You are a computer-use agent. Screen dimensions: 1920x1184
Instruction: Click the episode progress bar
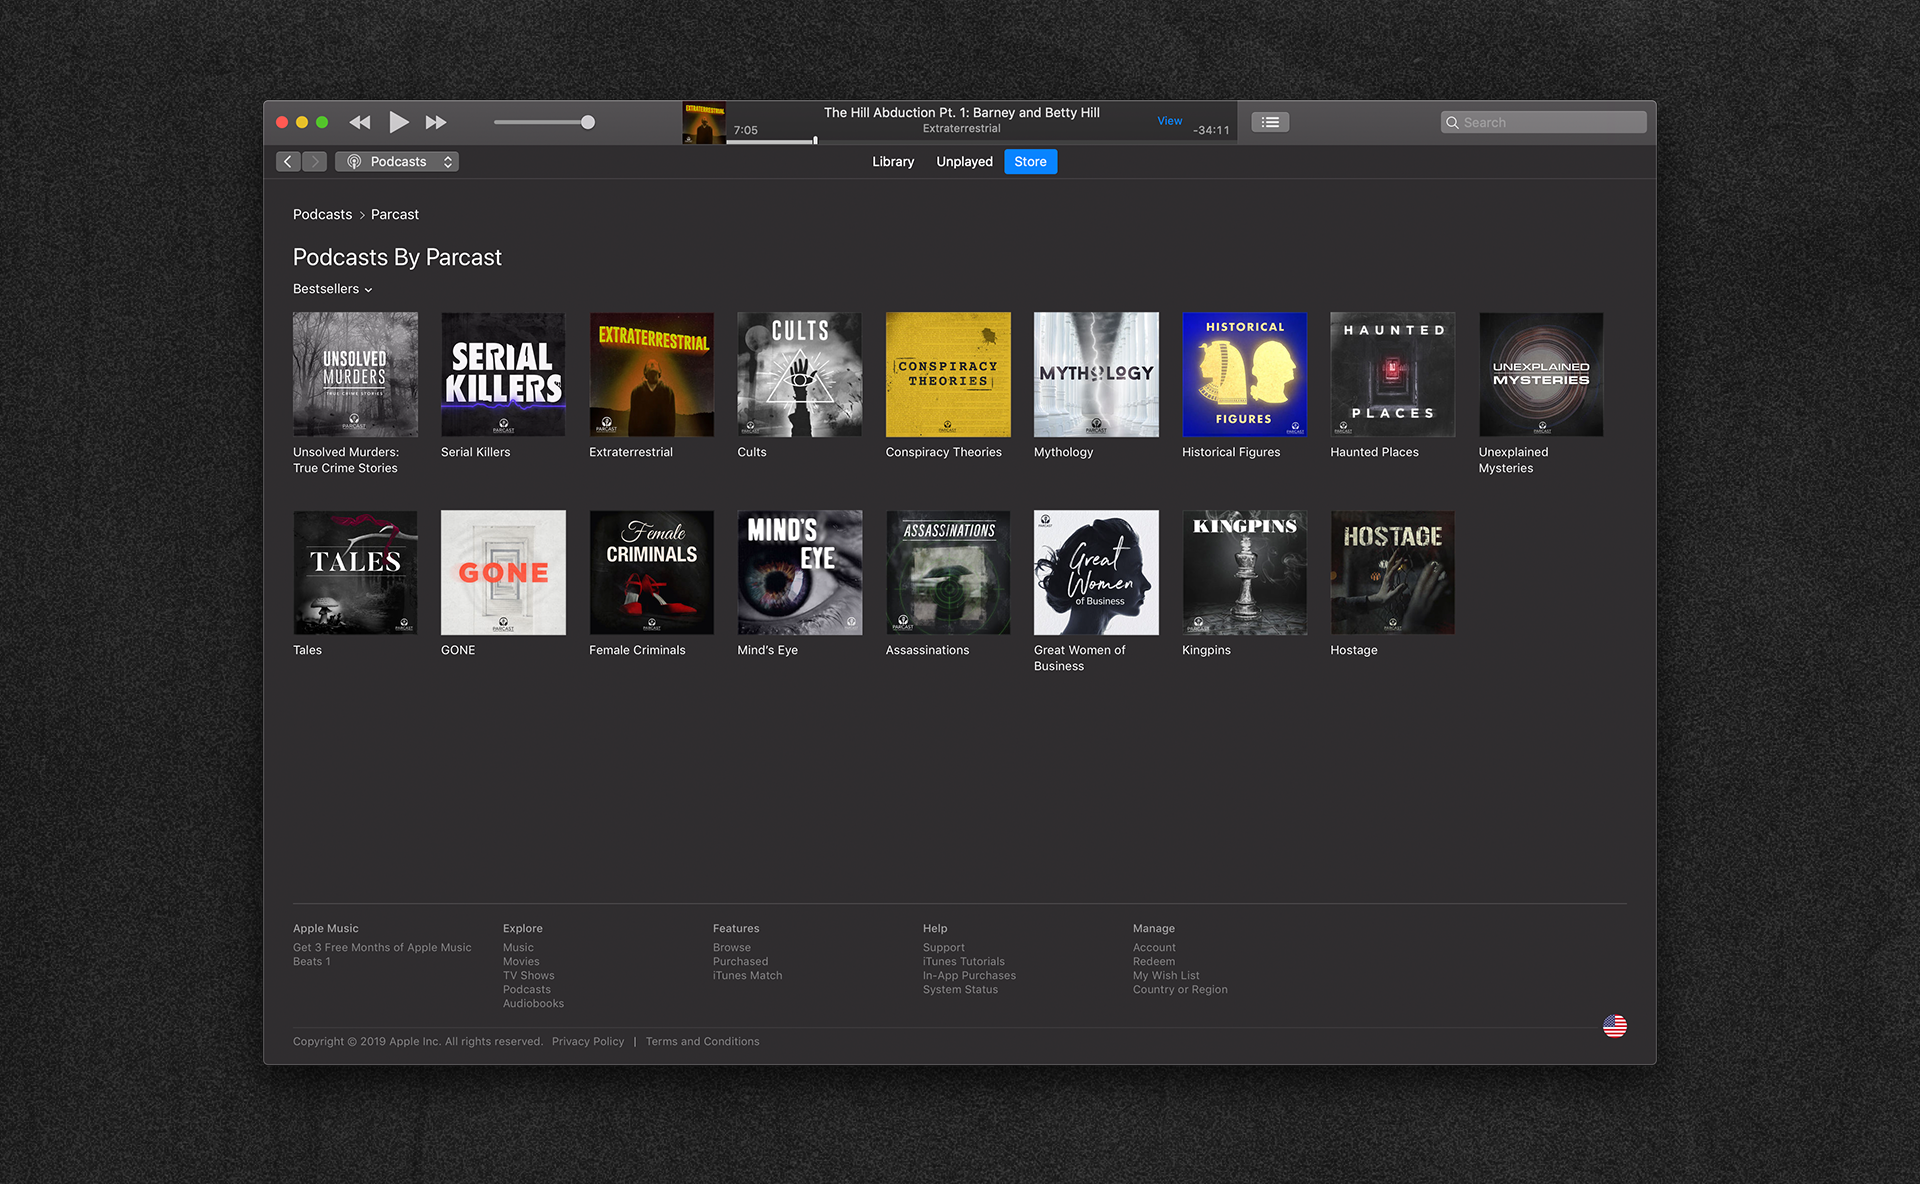(981, 141)
